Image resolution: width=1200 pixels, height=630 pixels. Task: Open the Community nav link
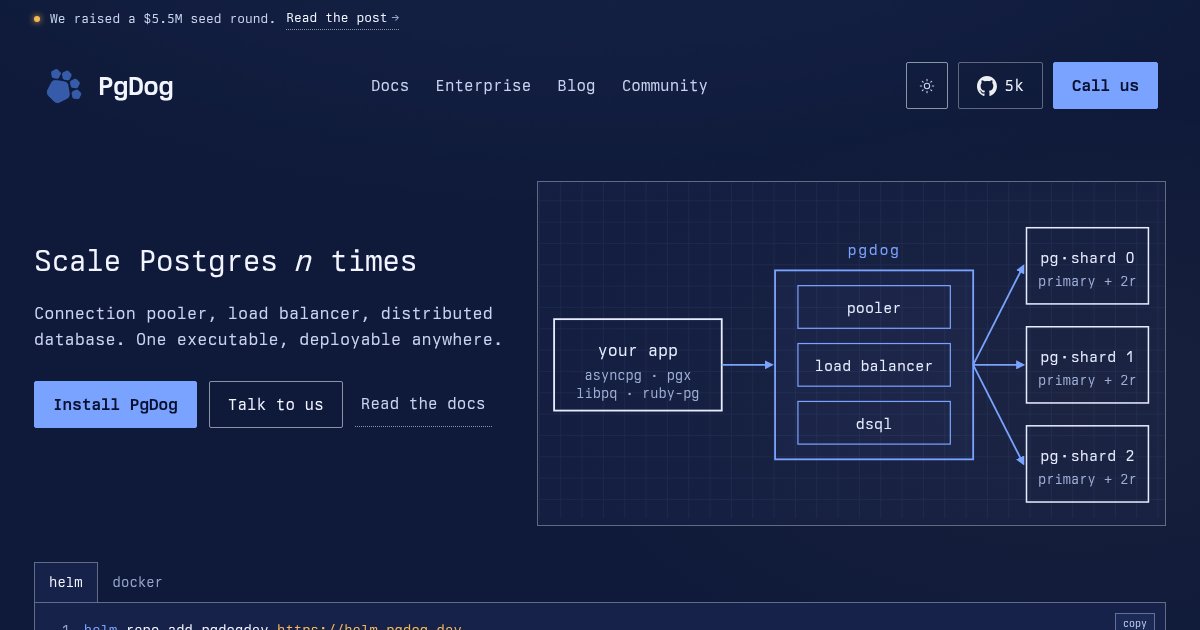coord(665,86)
